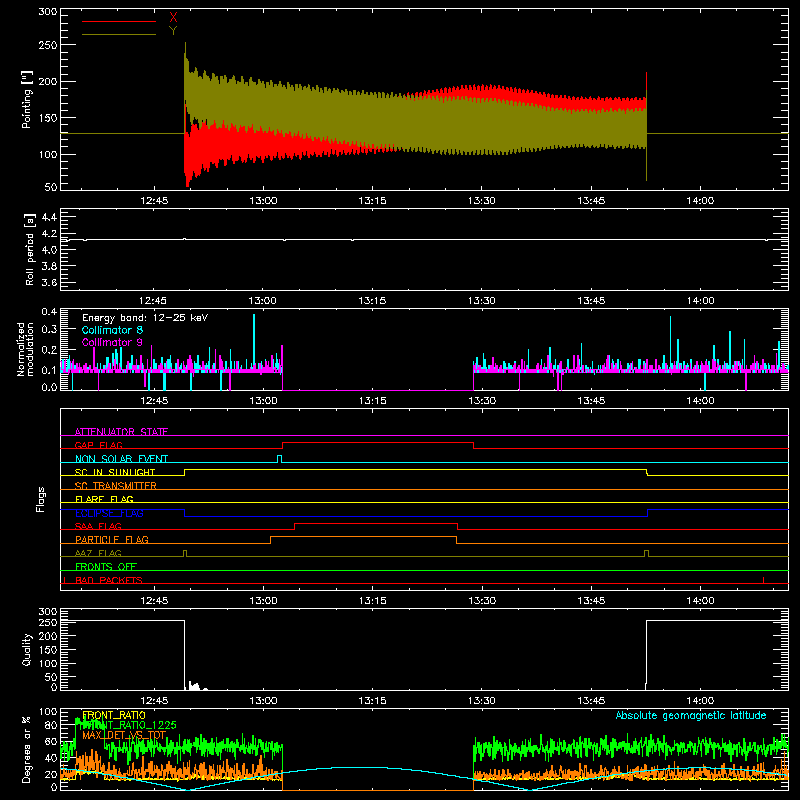
Task: Click 13:00 tick under Pointing plot
Action: (x=263, y=201)
